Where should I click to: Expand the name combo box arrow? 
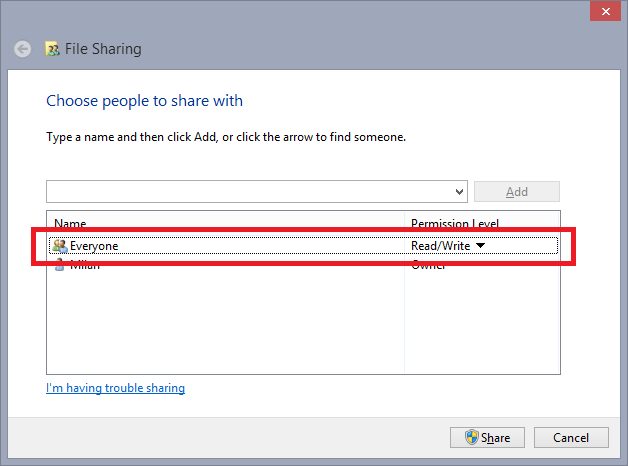[x=460, y=191]
